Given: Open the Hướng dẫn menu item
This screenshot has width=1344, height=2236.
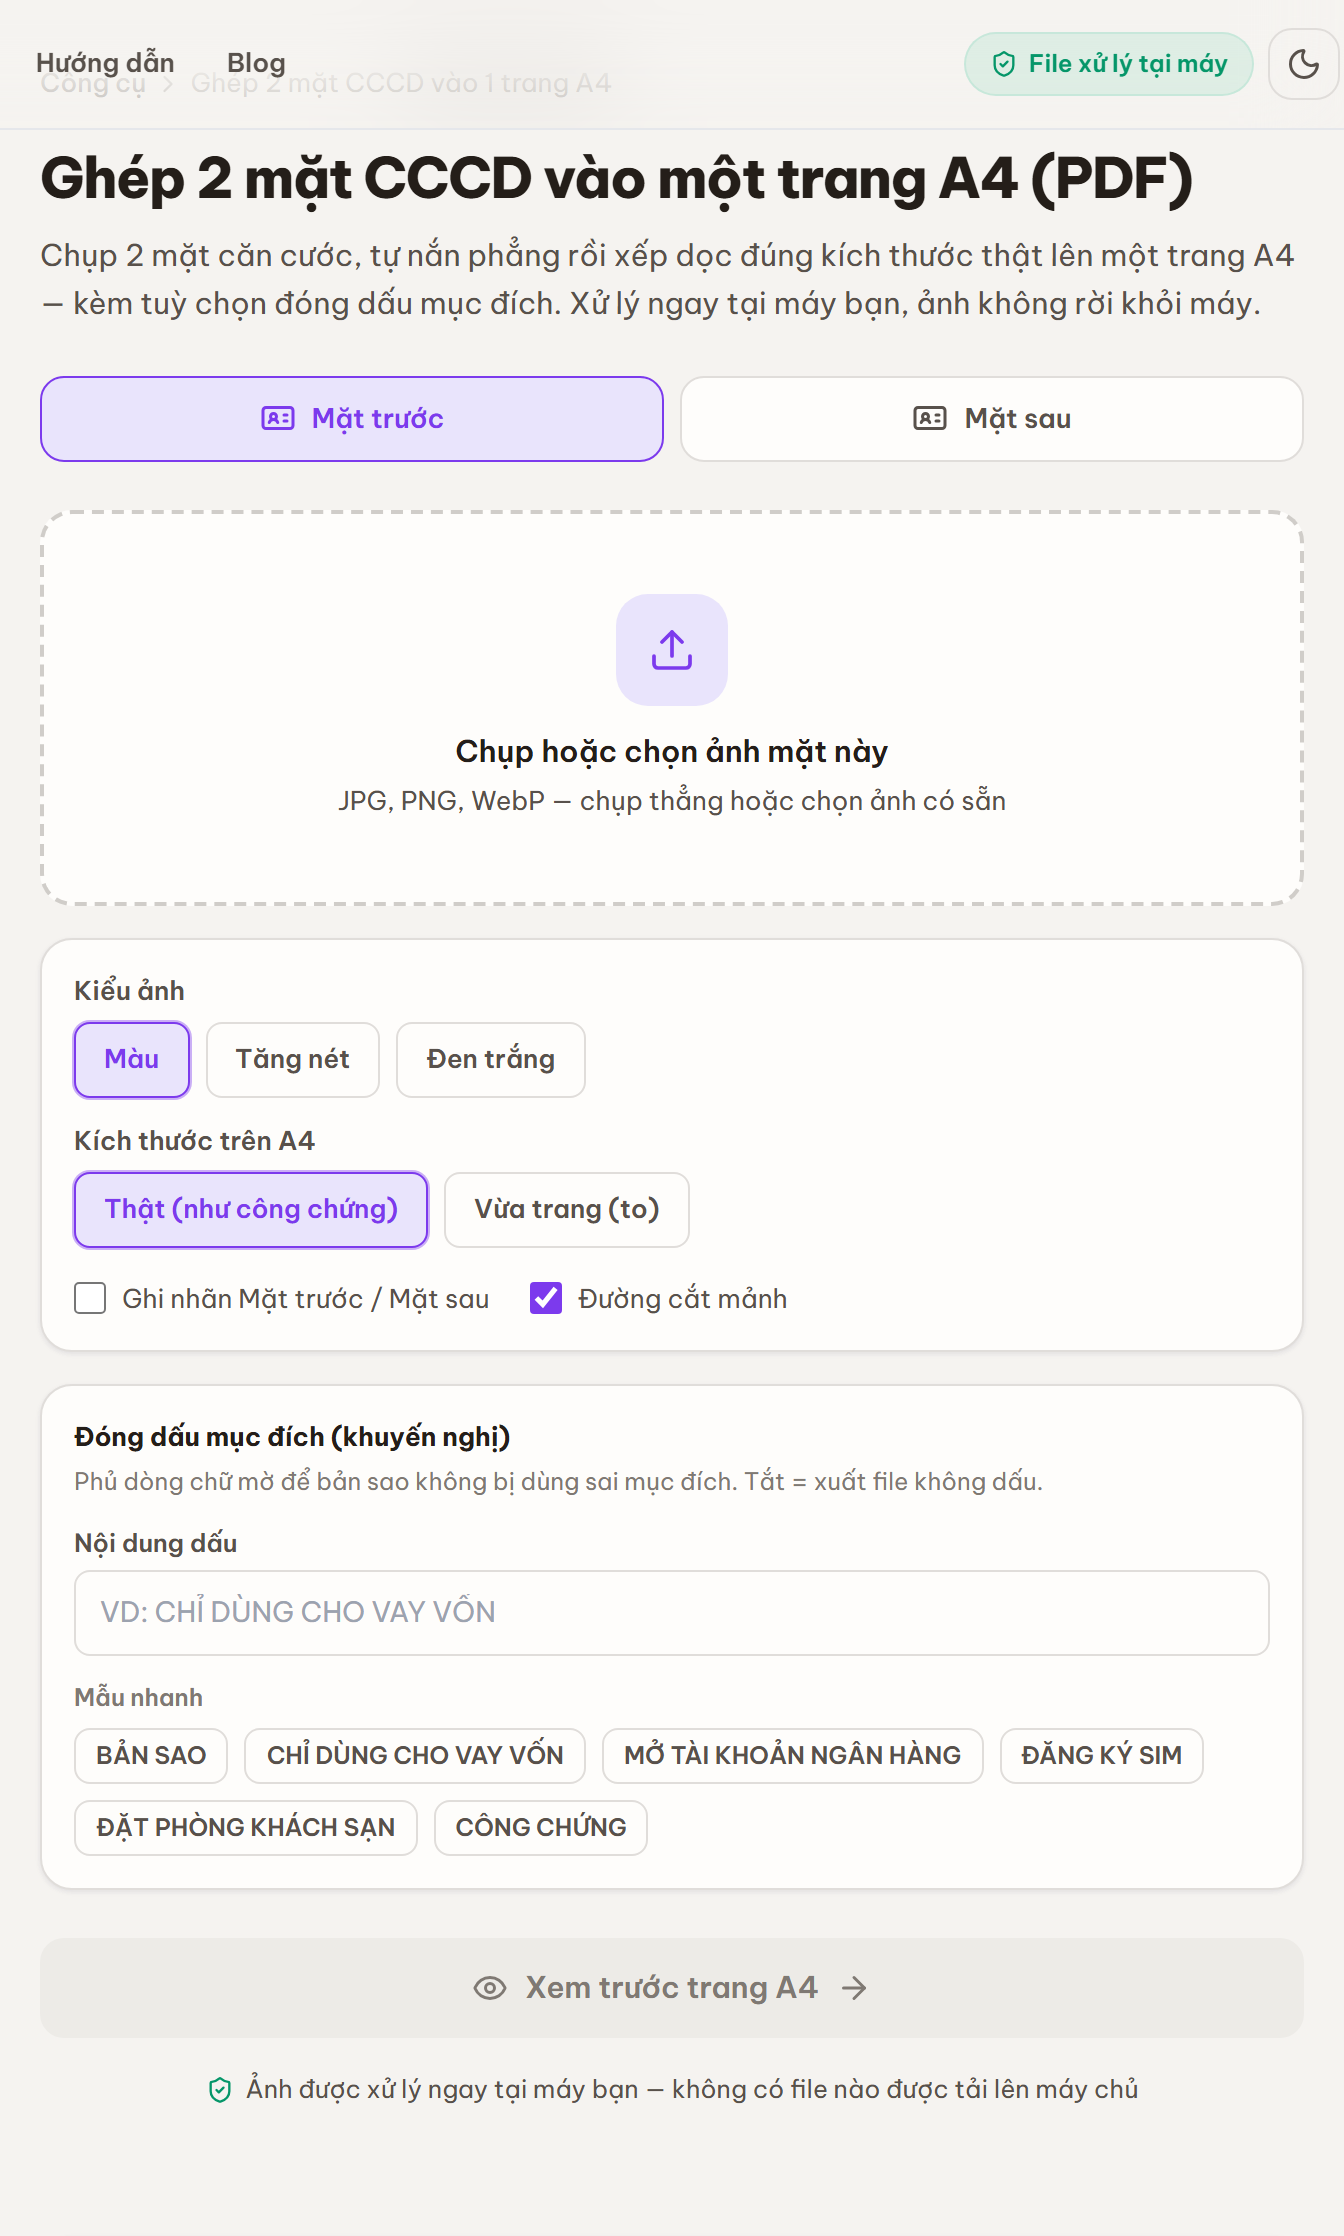Looking at the screenshot, I should pyautogui.click(x=105, y=63).
